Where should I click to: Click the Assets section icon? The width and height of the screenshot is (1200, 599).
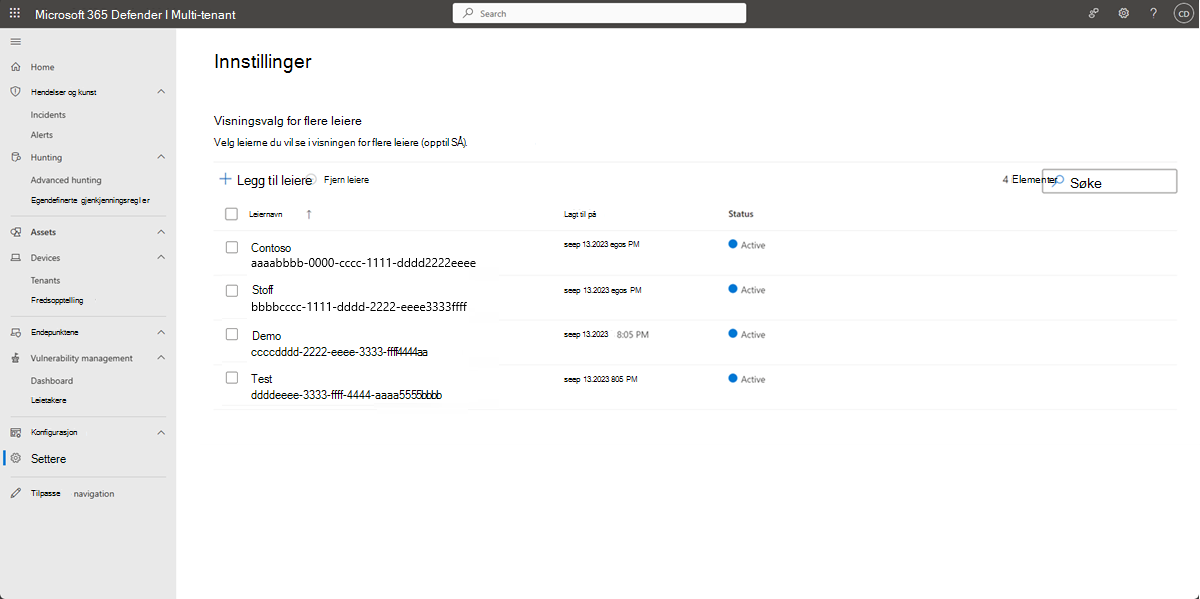(x=15, y=232)
